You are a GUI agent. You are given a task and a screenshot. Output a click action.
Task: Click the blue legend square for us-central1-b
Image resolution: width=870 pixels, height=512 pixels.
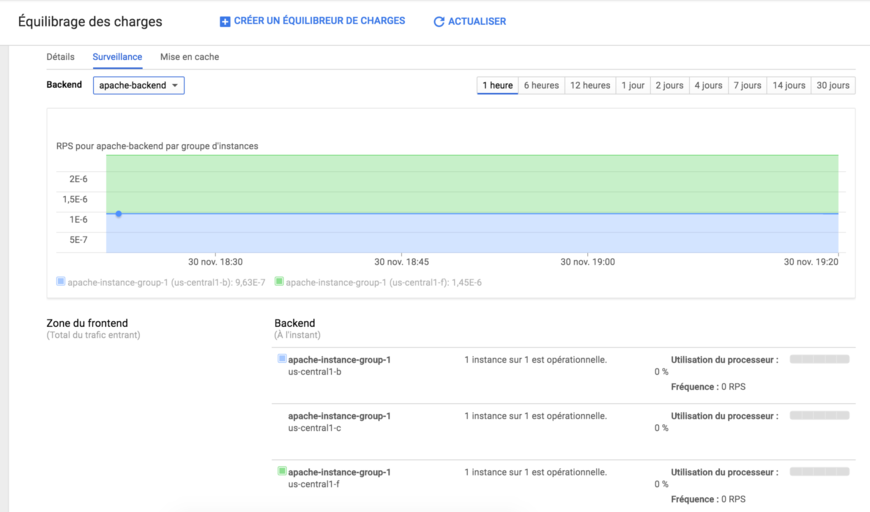click(60, 281)
